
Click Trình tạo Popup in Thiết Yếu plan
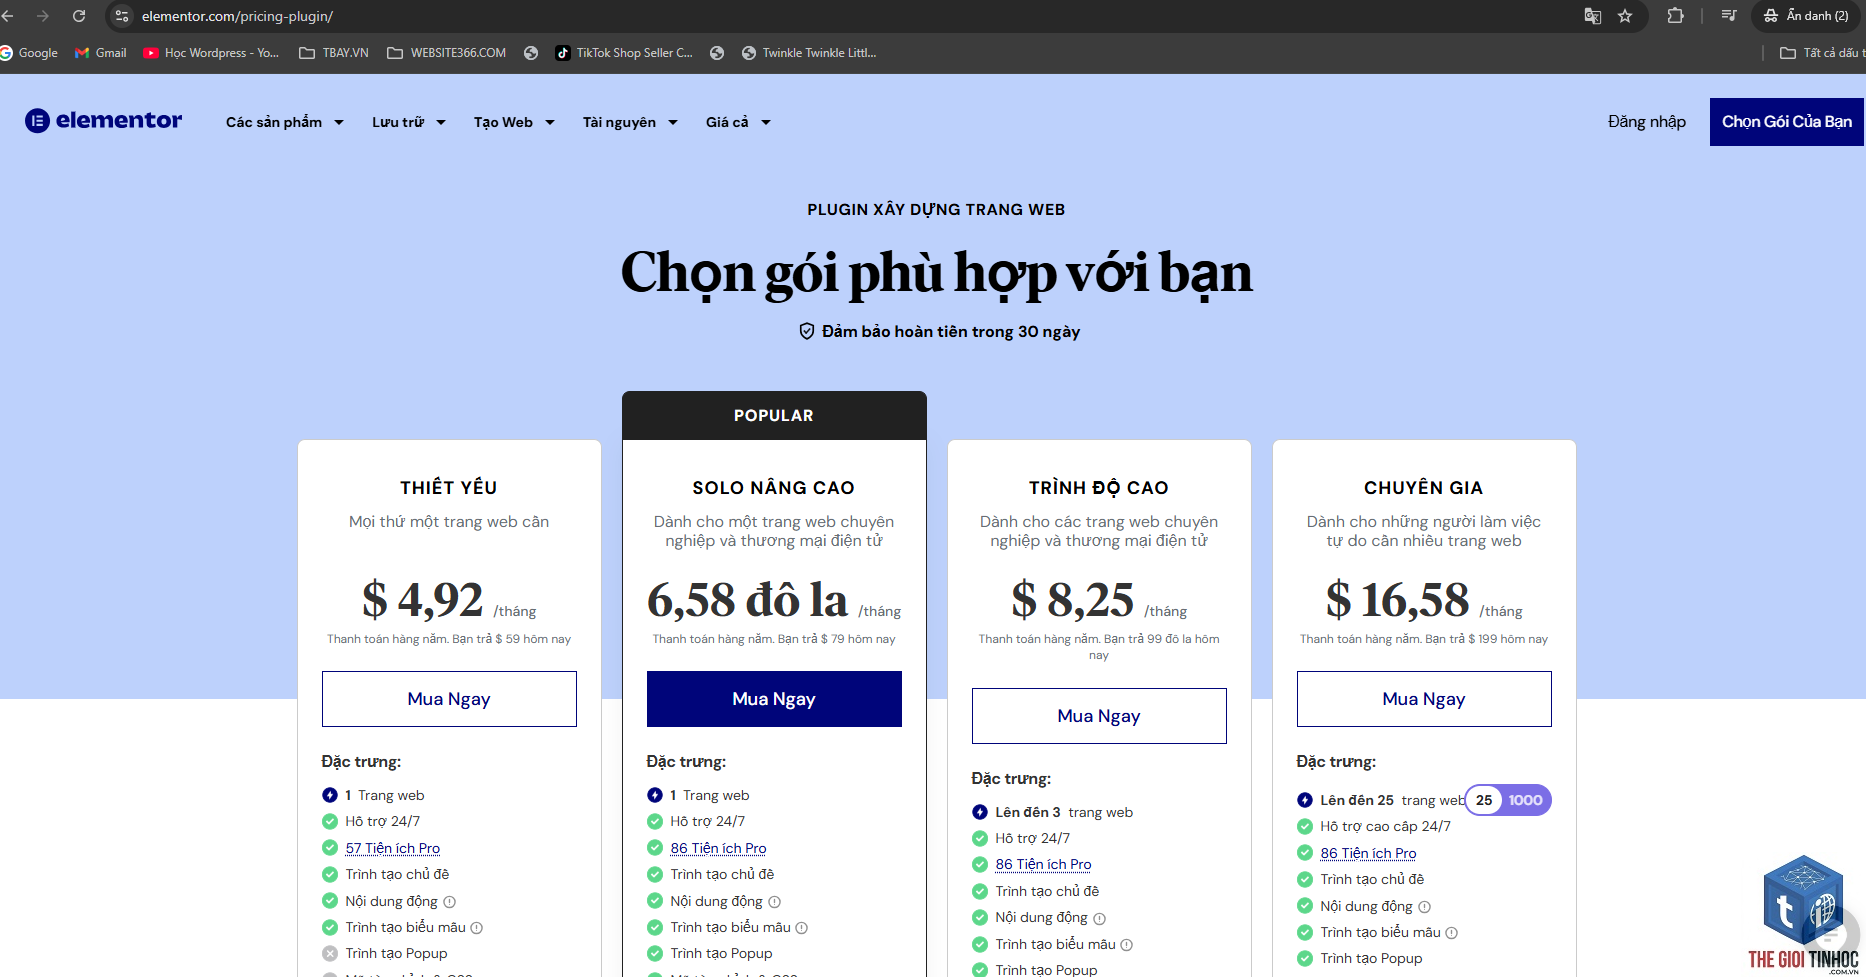coord(396,953)
